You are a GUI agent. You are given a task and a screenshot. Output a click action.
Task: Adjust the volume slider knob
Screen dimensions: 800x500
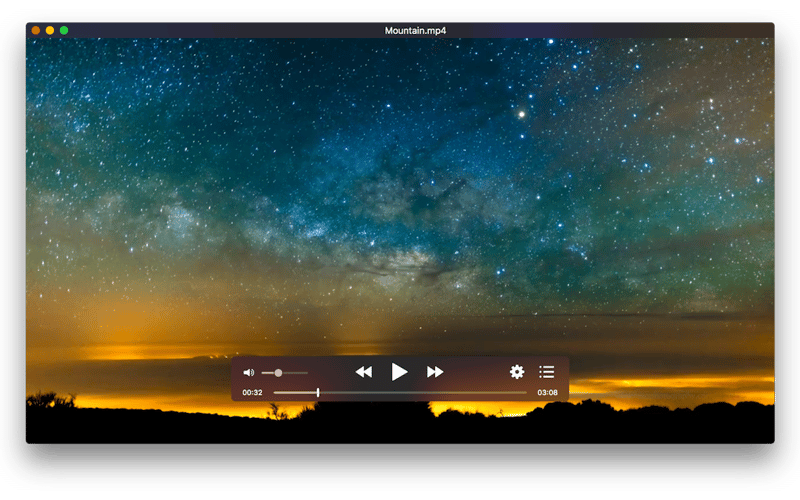(x=278, y=373)
